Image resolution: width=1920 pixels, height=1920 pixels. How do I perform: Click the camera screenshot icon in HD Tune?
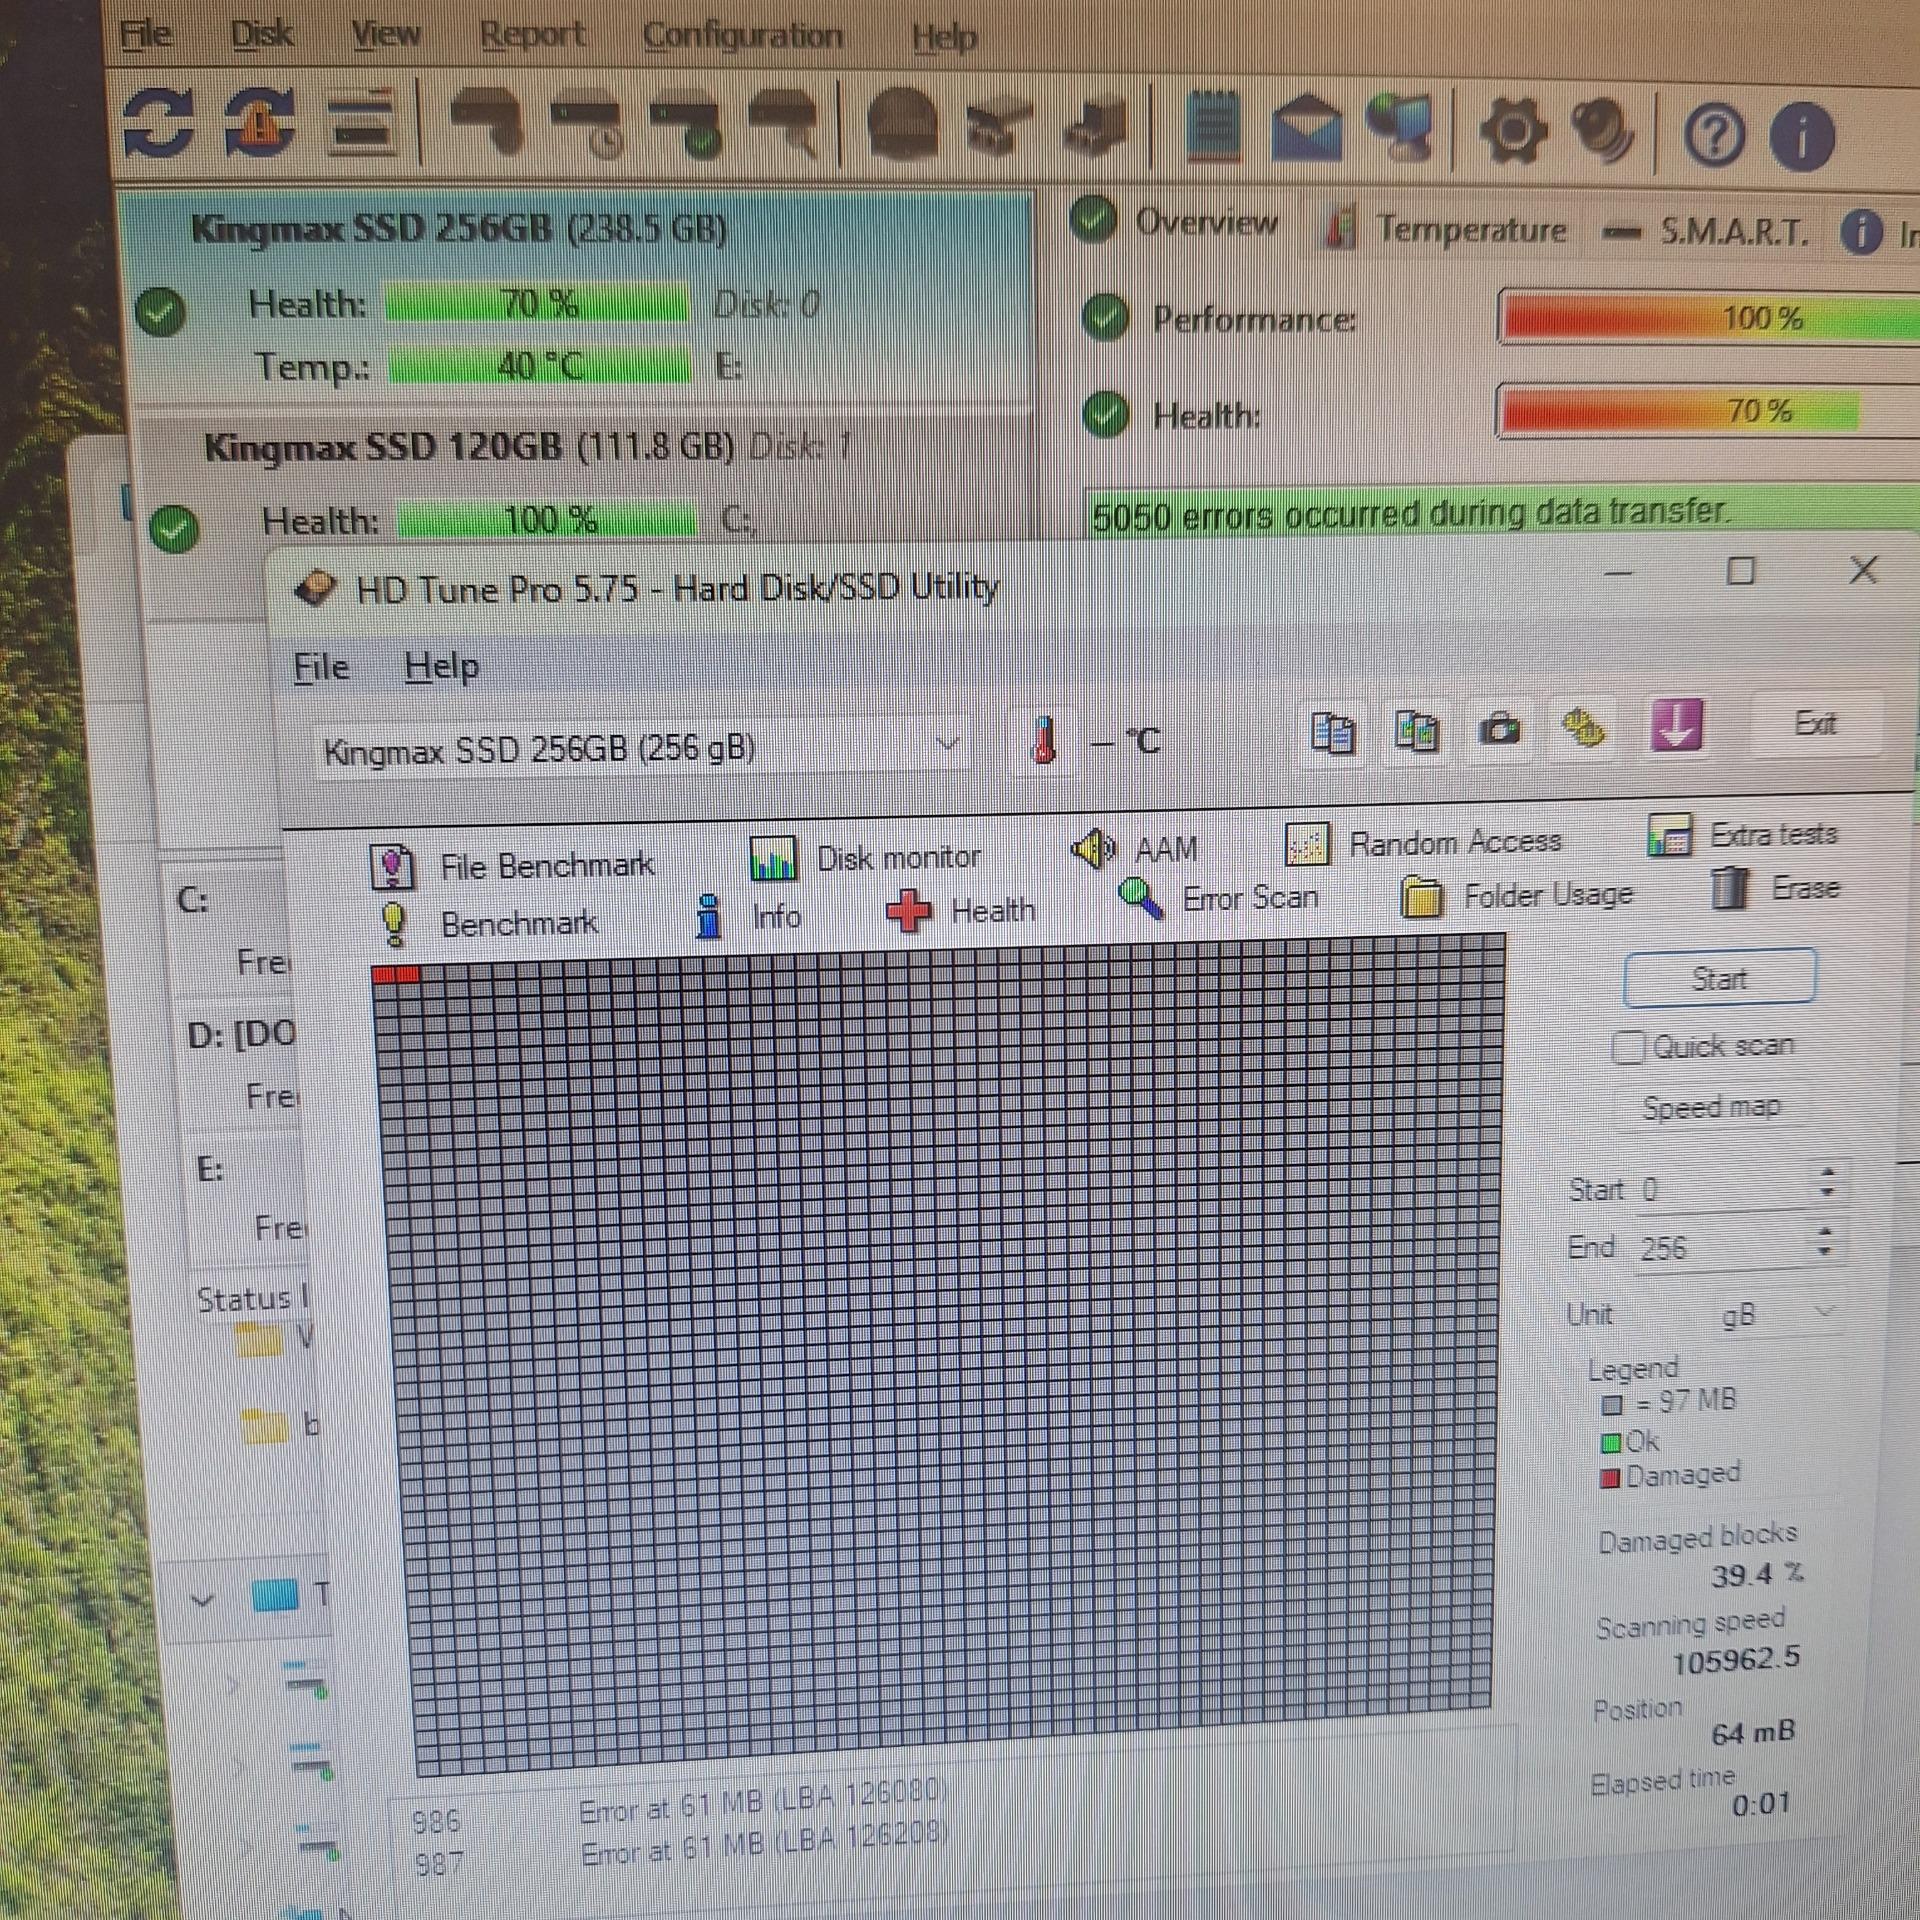coord(1500,728)
